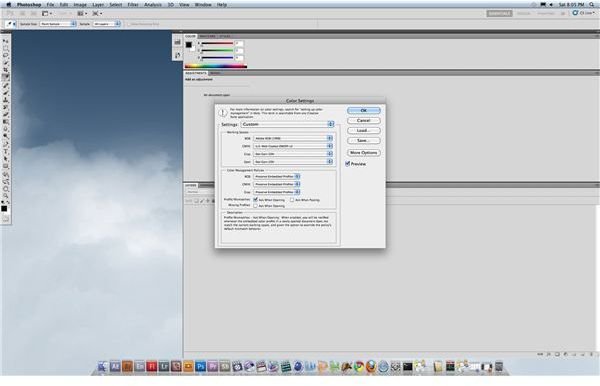Click Cancel in Color Settings
Viewport: 600px width, 386px height.
pyautogui.click(x=364, y=121)
